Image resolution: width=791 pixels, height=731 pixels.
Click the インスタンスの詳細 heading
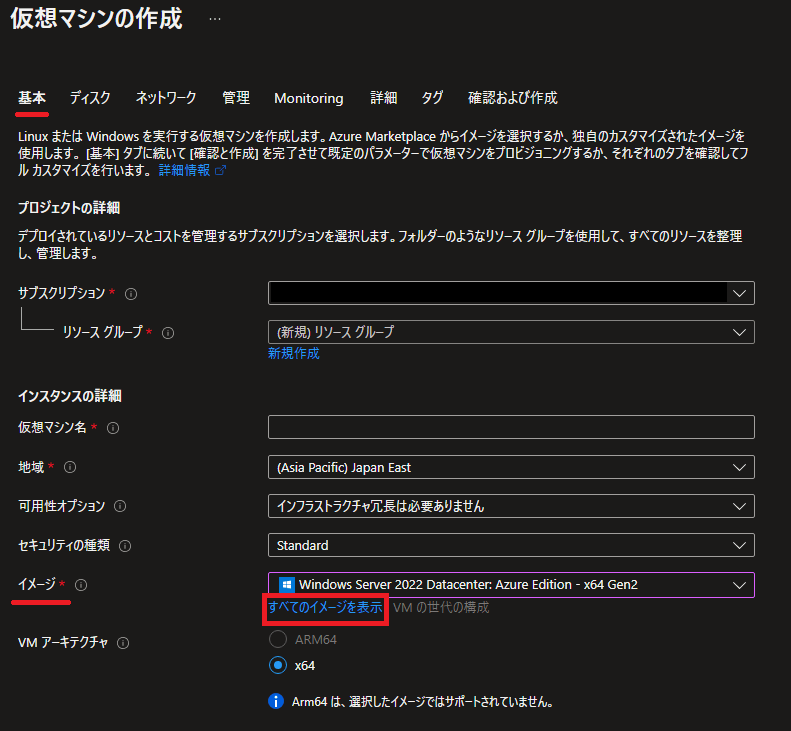[70, 396]
